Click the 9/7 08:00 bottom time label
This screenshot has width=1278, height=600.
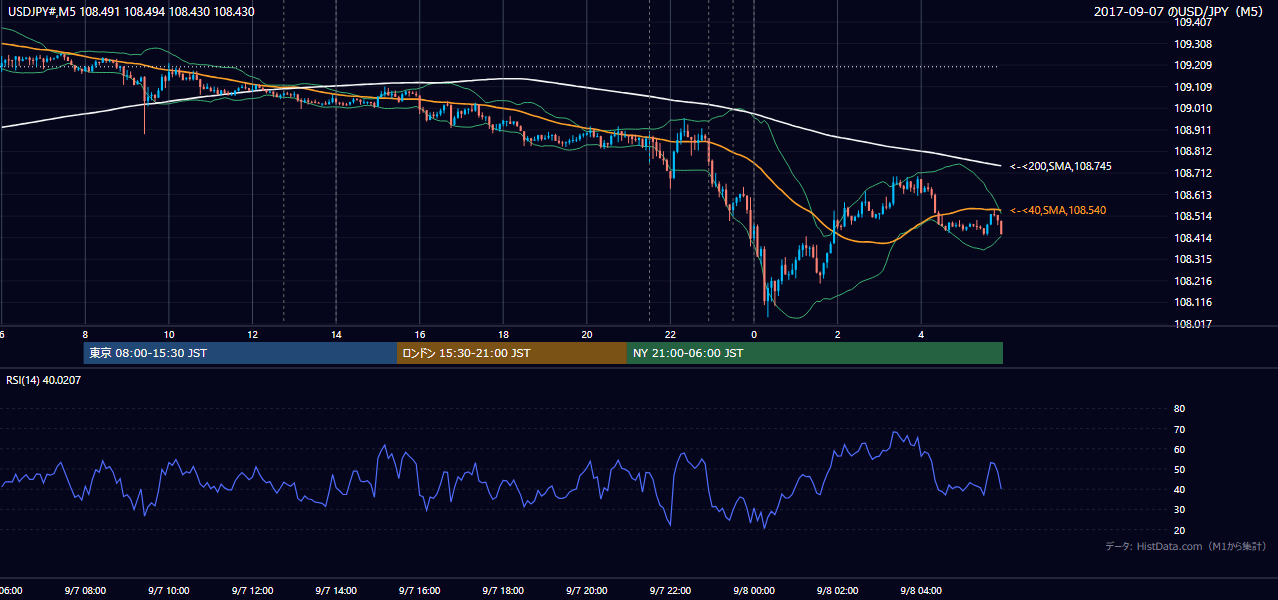pos(84,591)
